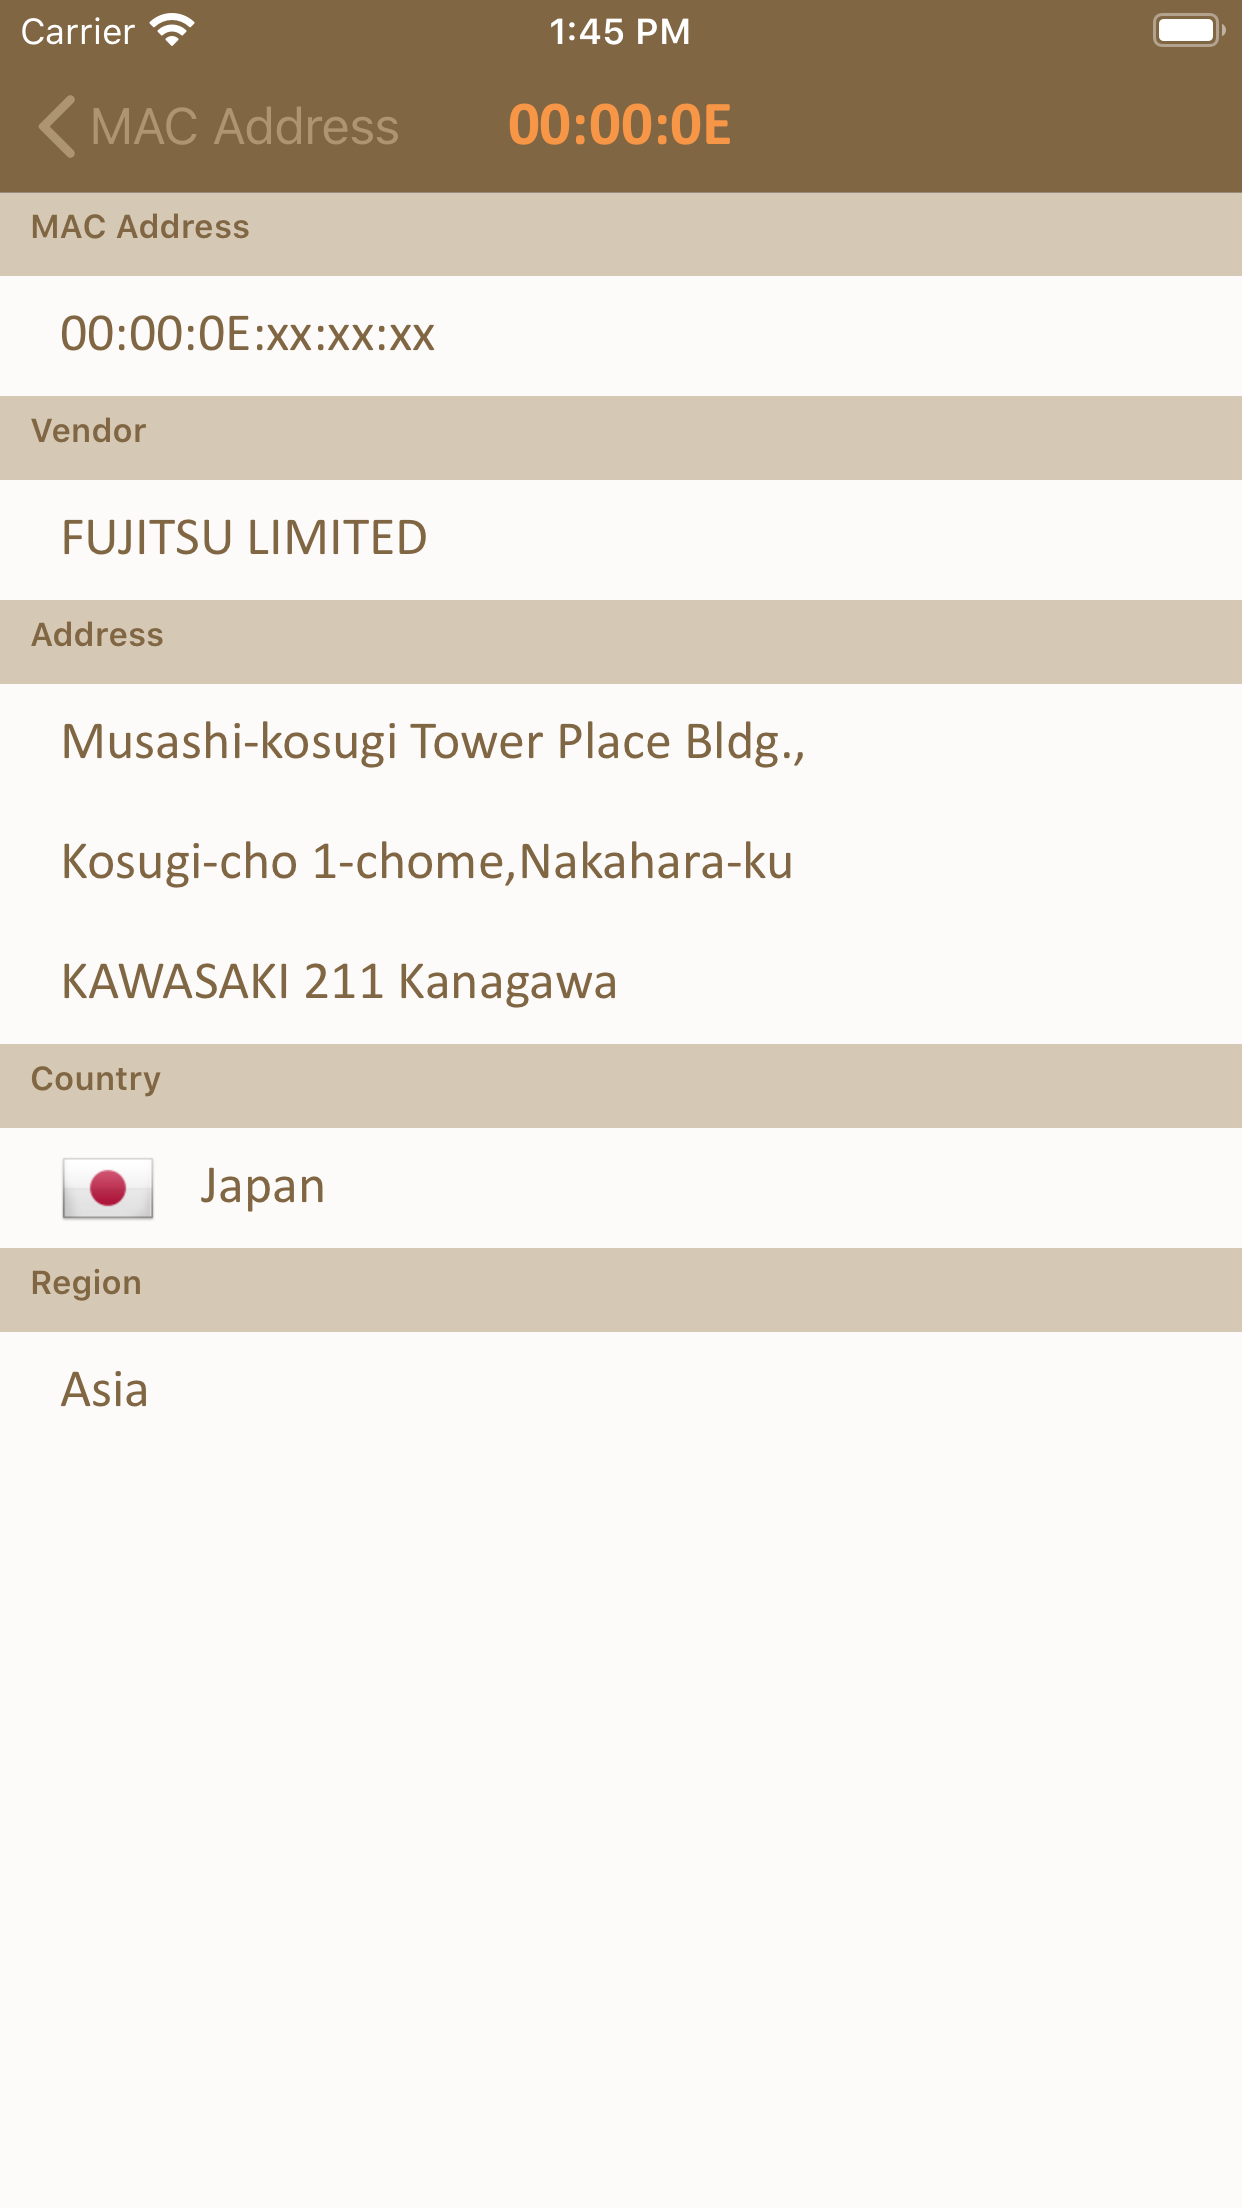Select the Japan country name
1242x2208 pixels.
[262, 1187]
